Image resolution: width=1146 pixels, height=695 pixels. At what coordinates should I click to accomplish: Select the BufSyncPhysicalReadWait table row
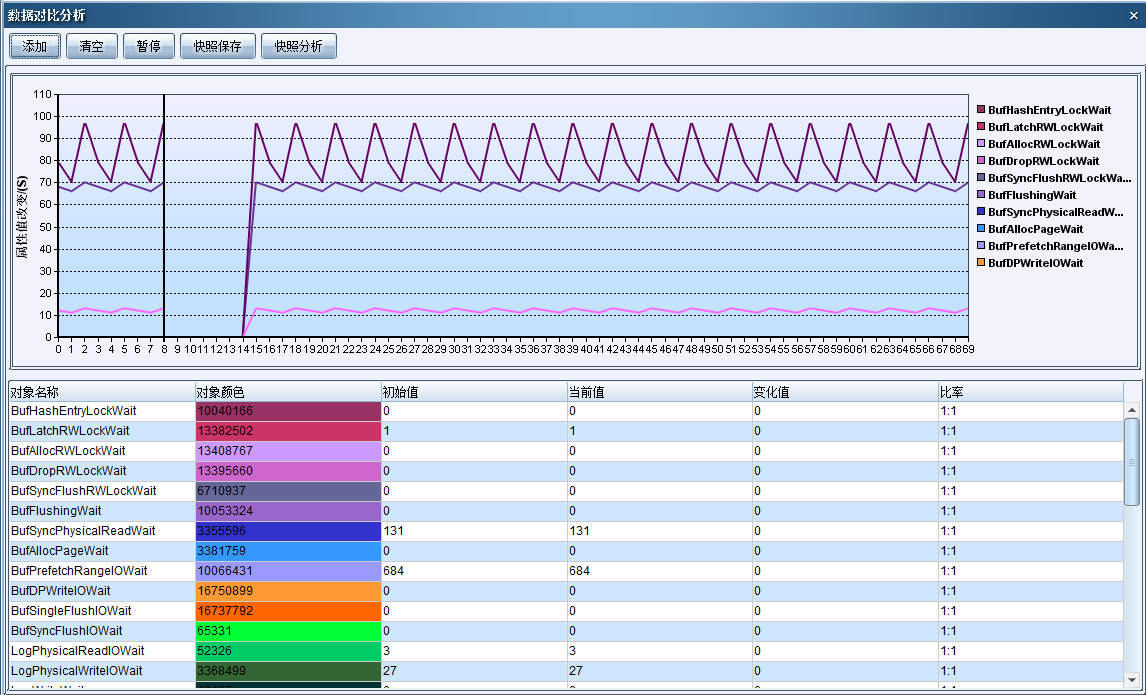tap(83, 531)
